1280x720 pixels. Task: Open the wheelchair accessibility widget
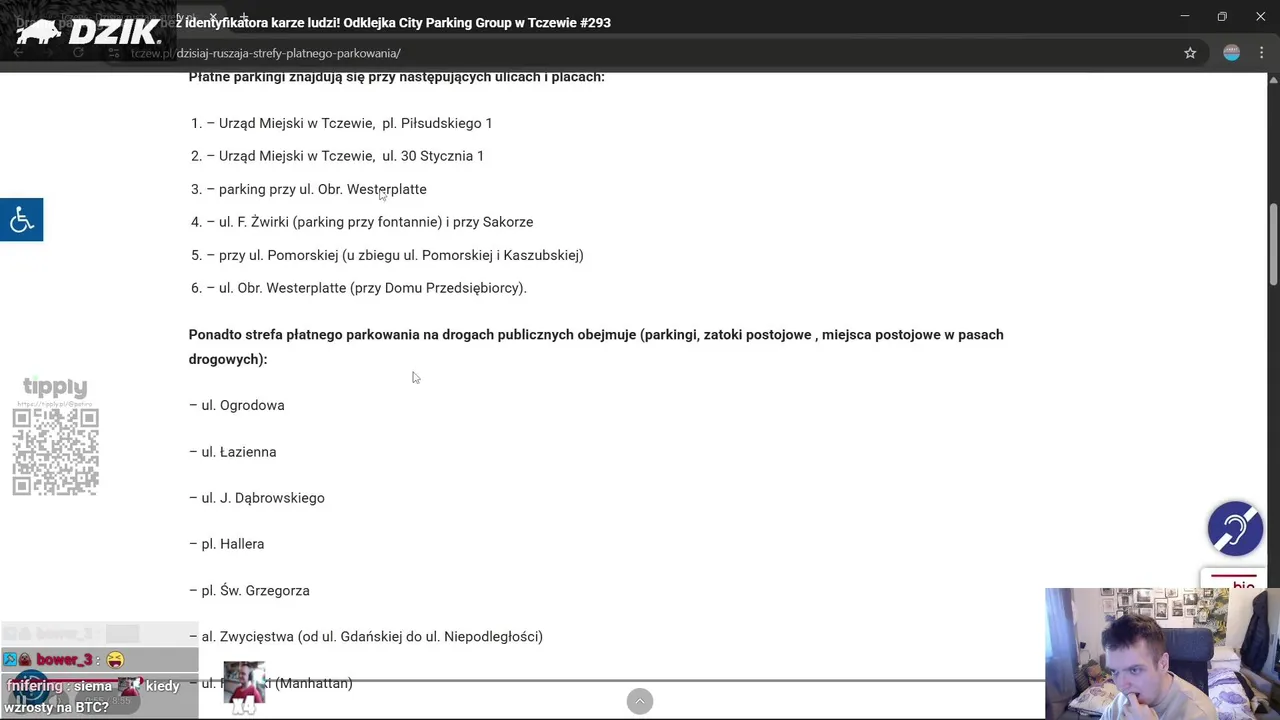pos(21,220)
